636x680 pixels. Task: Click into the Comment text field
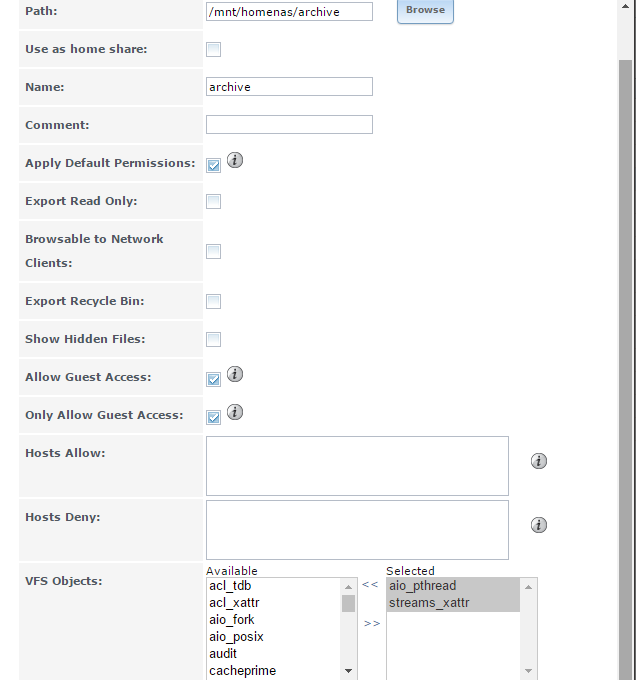point(289,124)
